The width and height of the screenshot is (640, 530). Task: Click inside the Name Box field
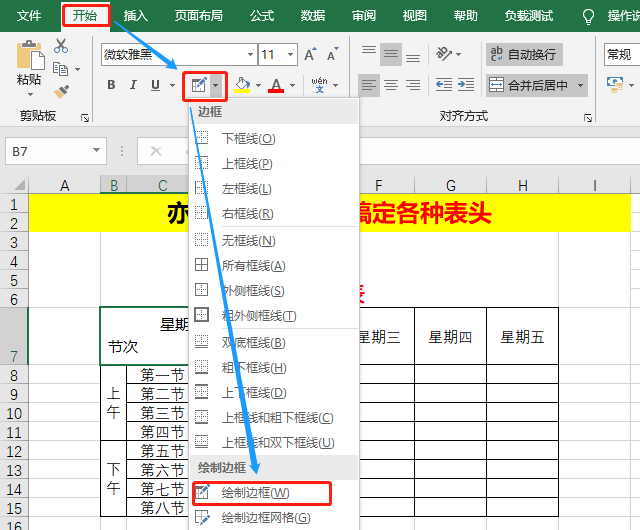point(48,151)
